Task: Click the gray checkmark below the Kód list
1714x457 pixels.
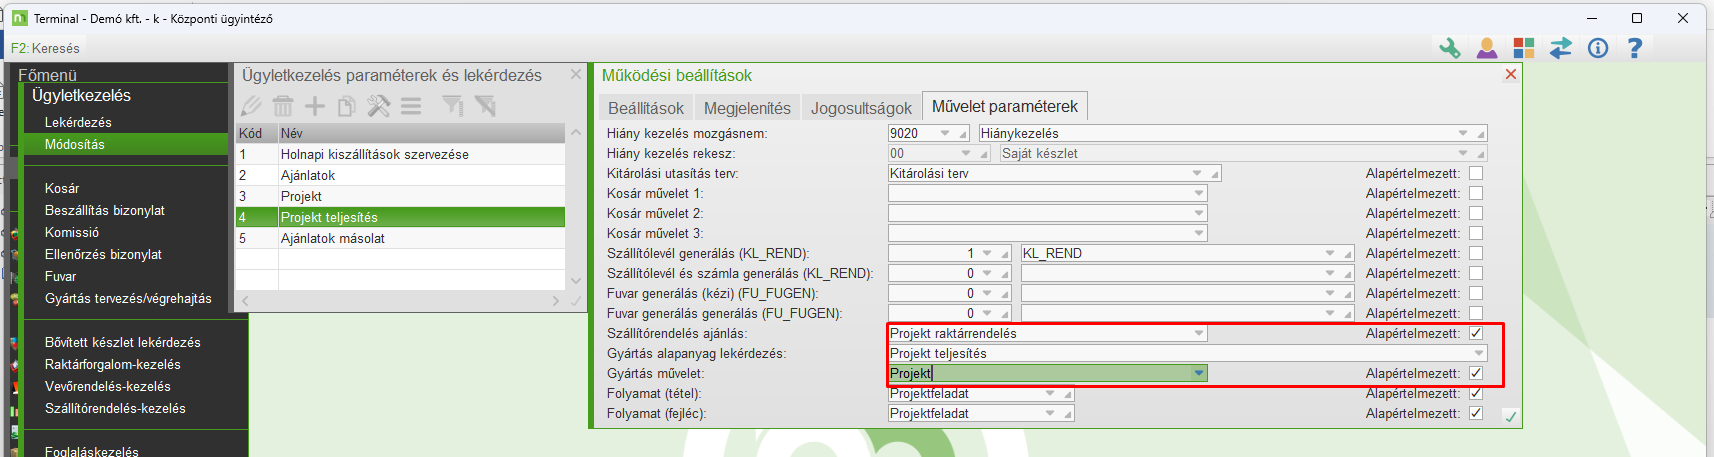Action: click(x=576, y=300)
